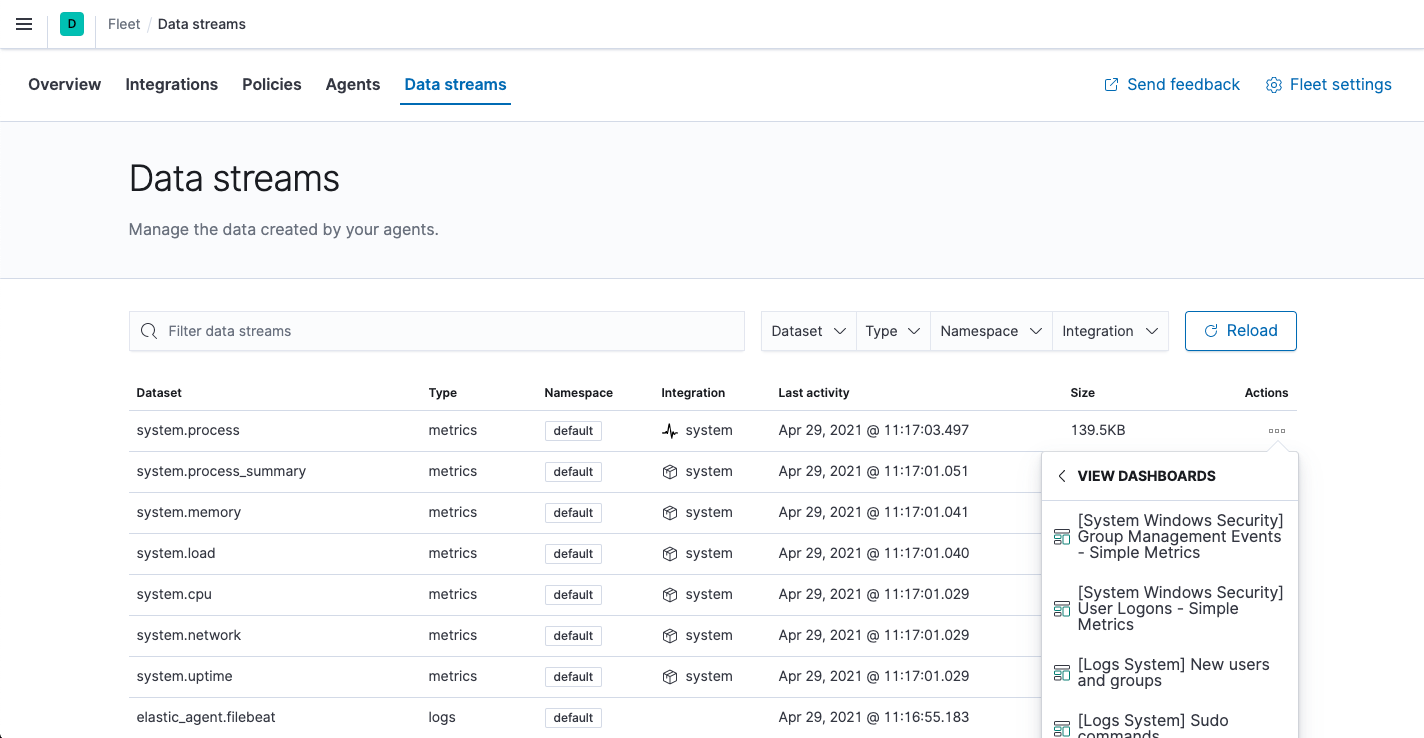Click the back chevron in VIEW DASHBOARDS panel
Viewport: 1424px width, 738px height.
(x=1061, y=475)
